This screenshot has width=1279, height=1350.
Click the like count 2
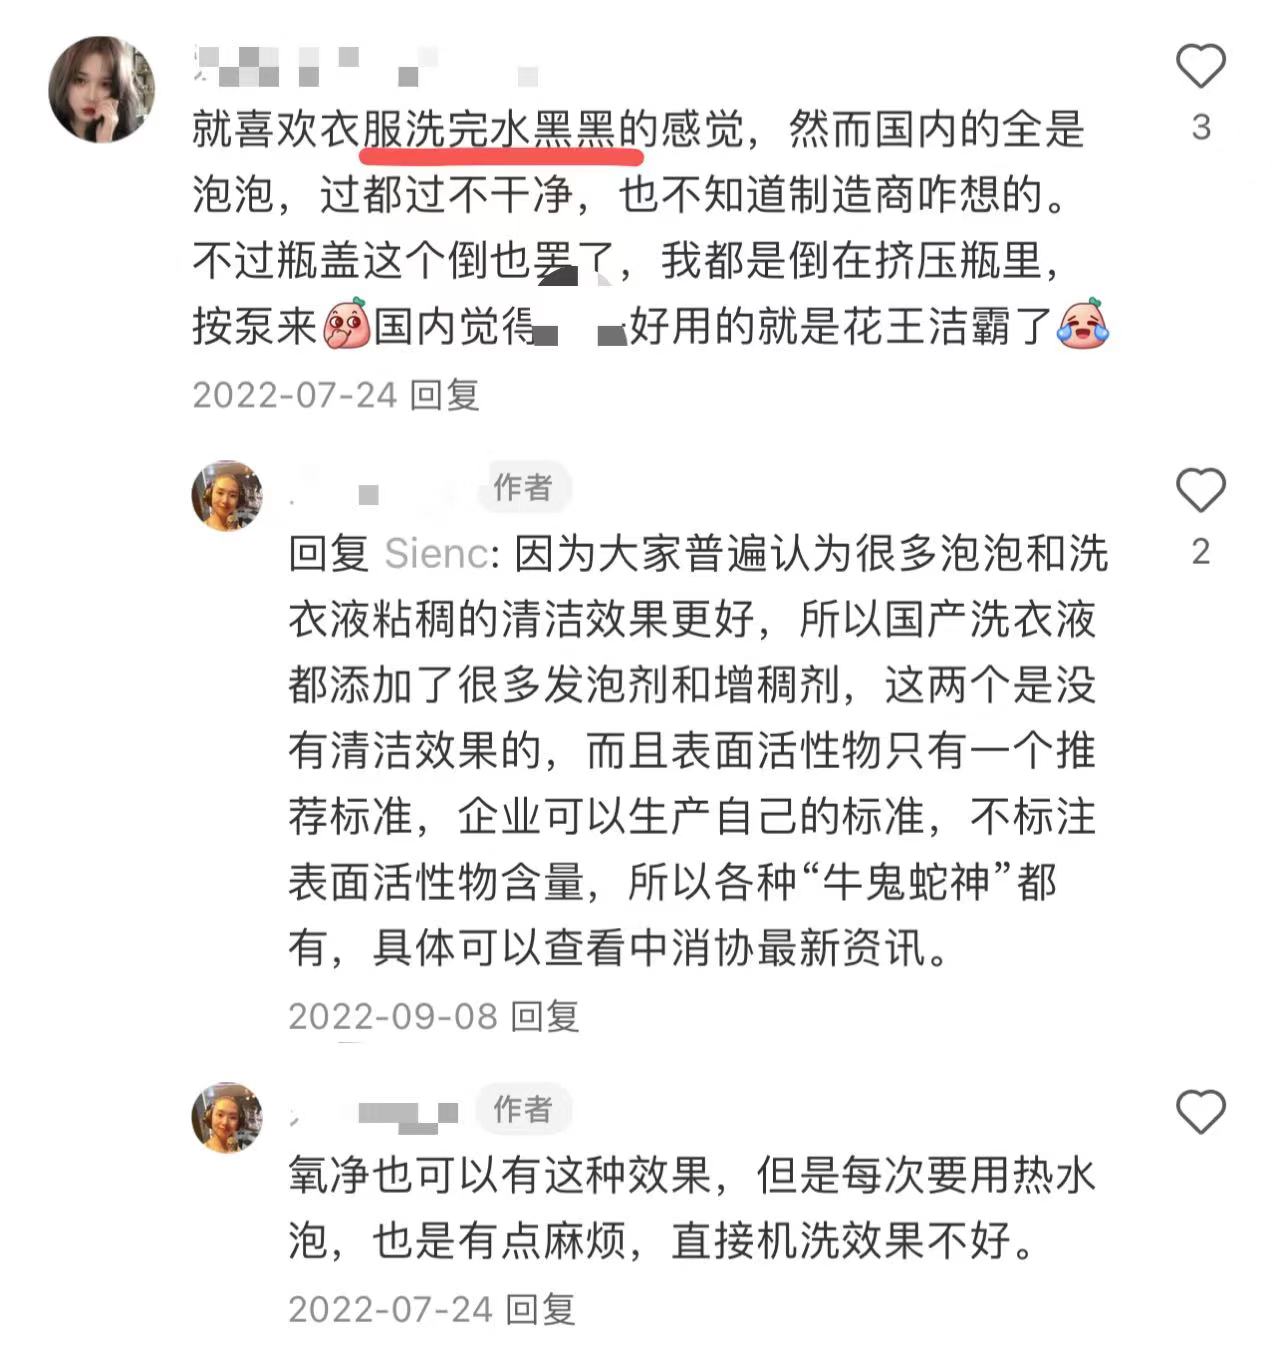(x=1201, y=551)
